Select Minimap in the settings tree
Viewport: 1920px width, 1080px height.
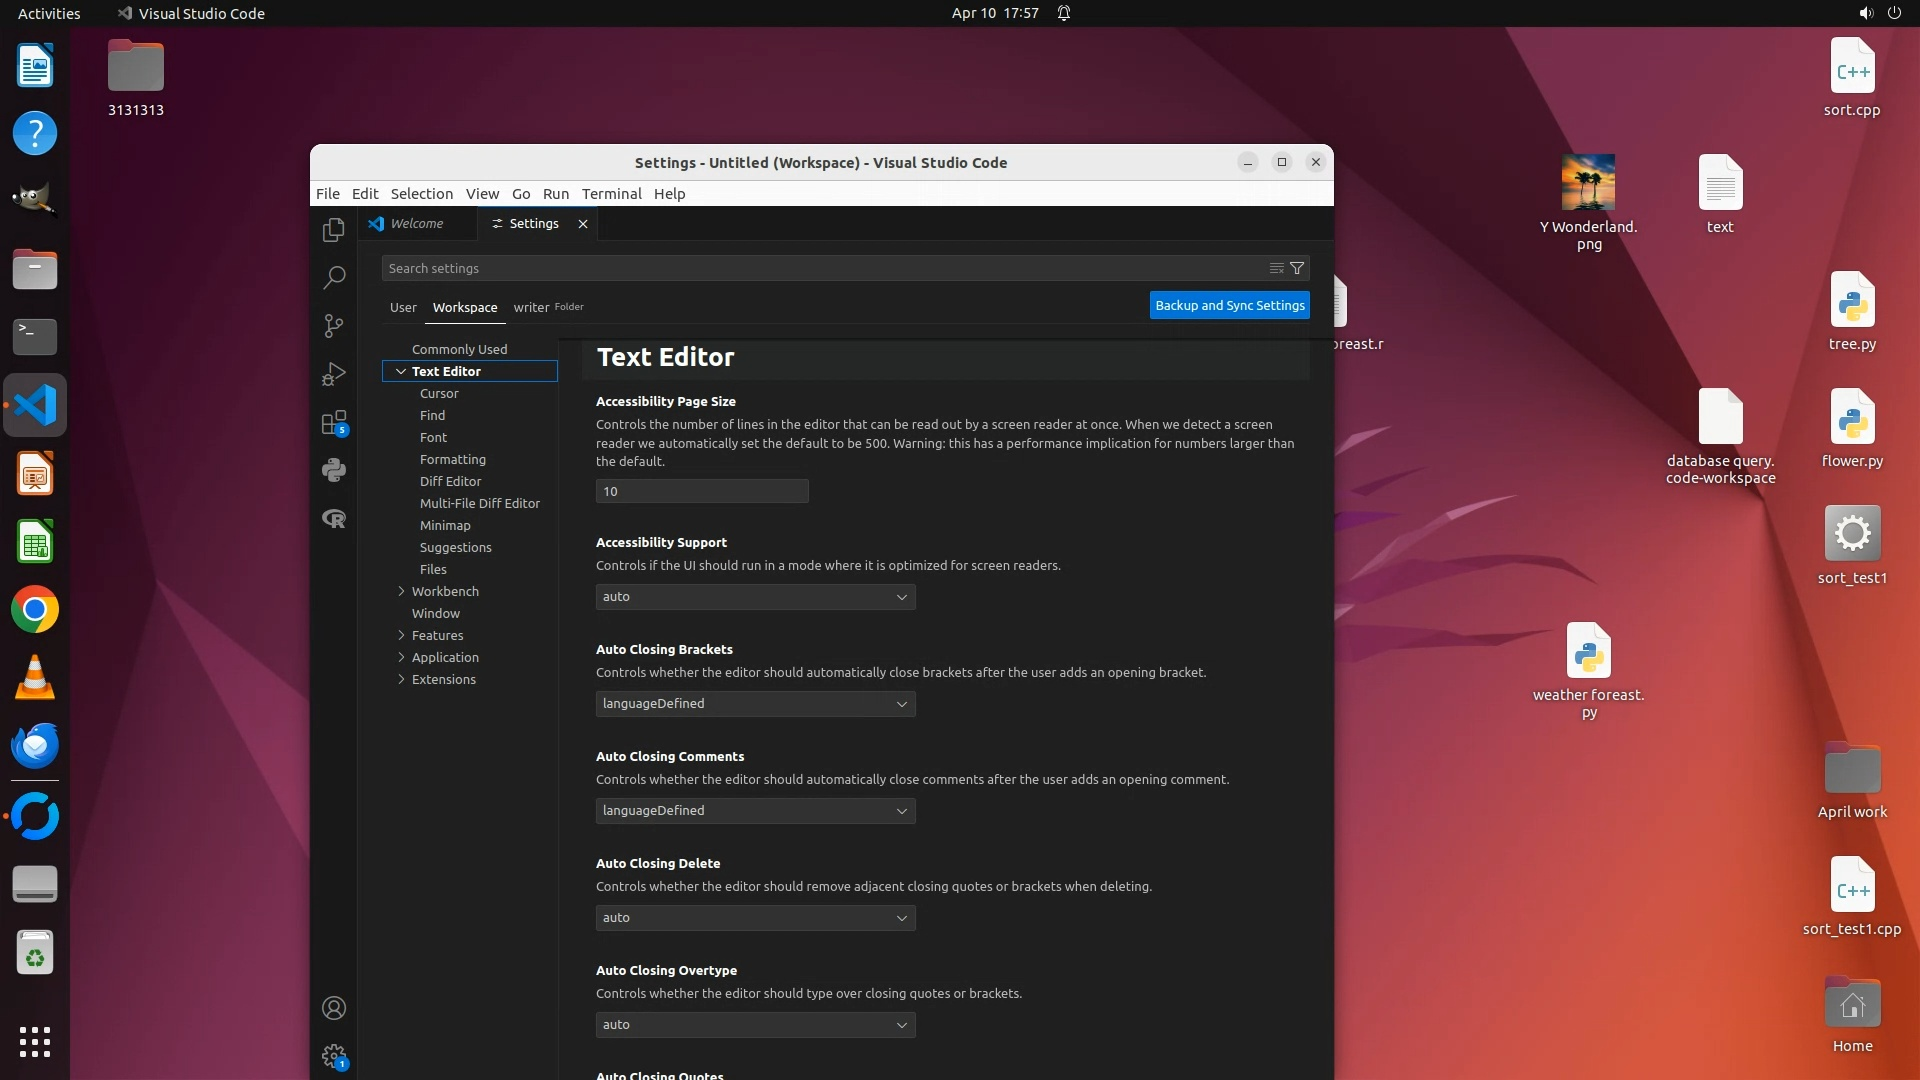tap(445, 525)
